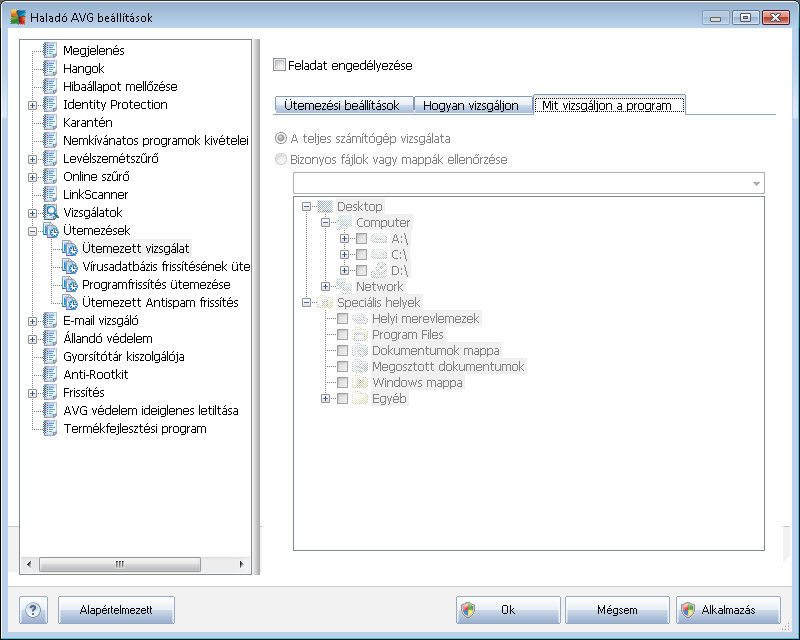Select the Anti-Rootkit tree label

(x=96, y=375)
